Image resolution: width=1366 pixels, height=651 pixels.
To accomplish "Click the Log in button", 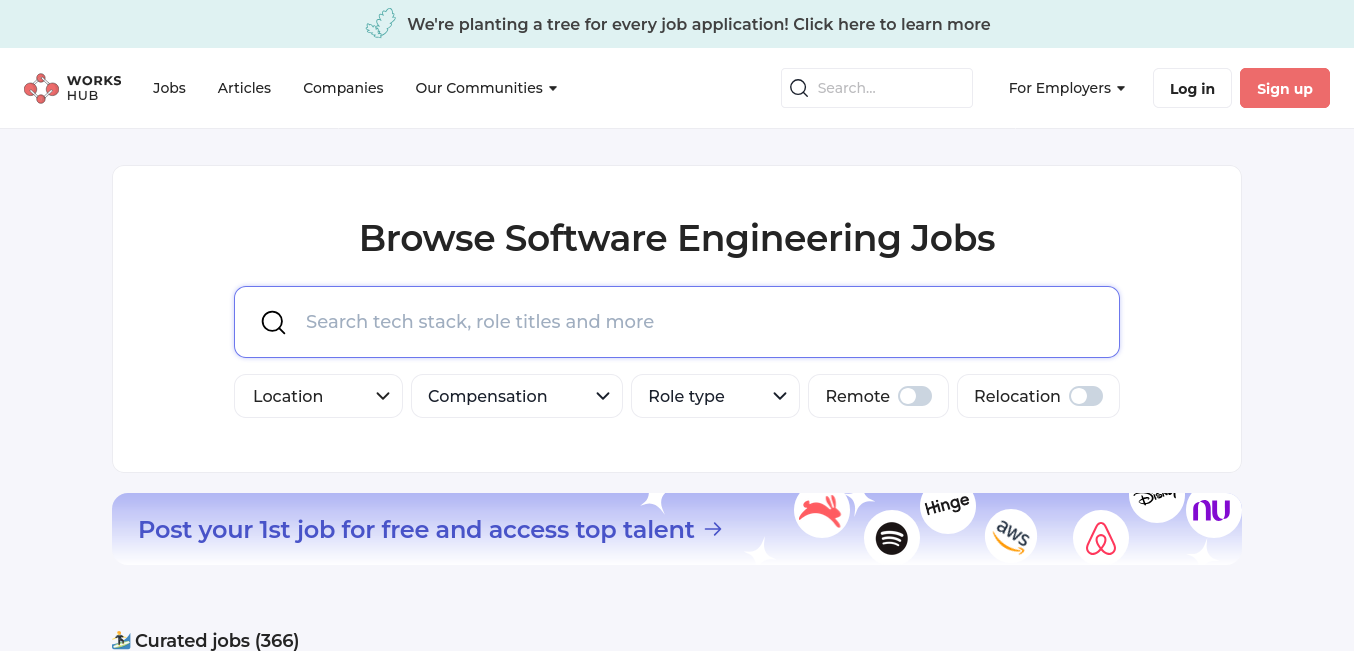I will pyautogui.click(x=1192, y=88).
